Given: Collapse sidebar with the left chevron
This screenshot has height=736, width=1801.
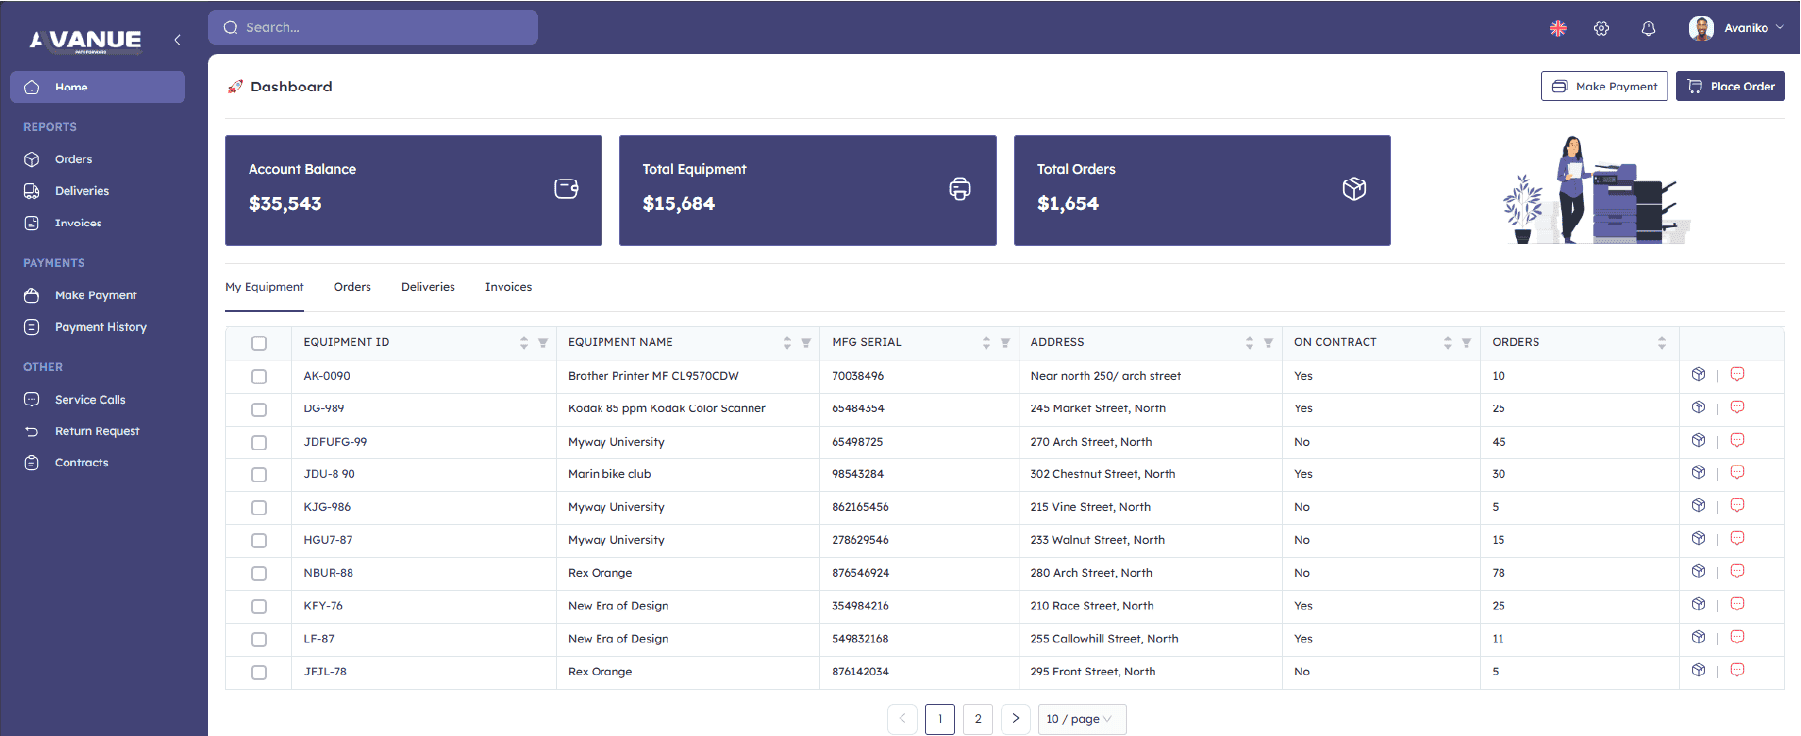Looking at the screenshot, I should coord(177,40).
